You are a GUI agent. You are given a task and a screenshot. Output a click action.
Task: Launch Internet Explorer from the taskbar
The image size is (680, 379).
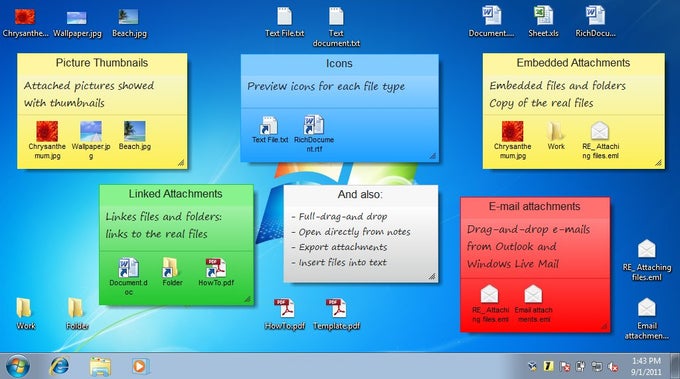pyautogui.click(x=59, y=366)
